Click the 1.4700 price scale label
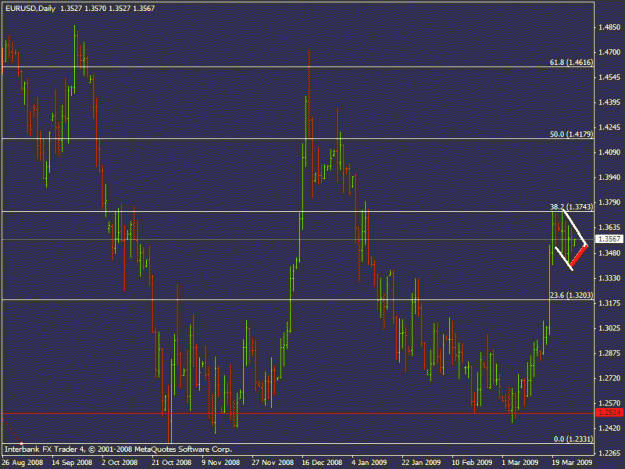625x469 pixels. 609,52
